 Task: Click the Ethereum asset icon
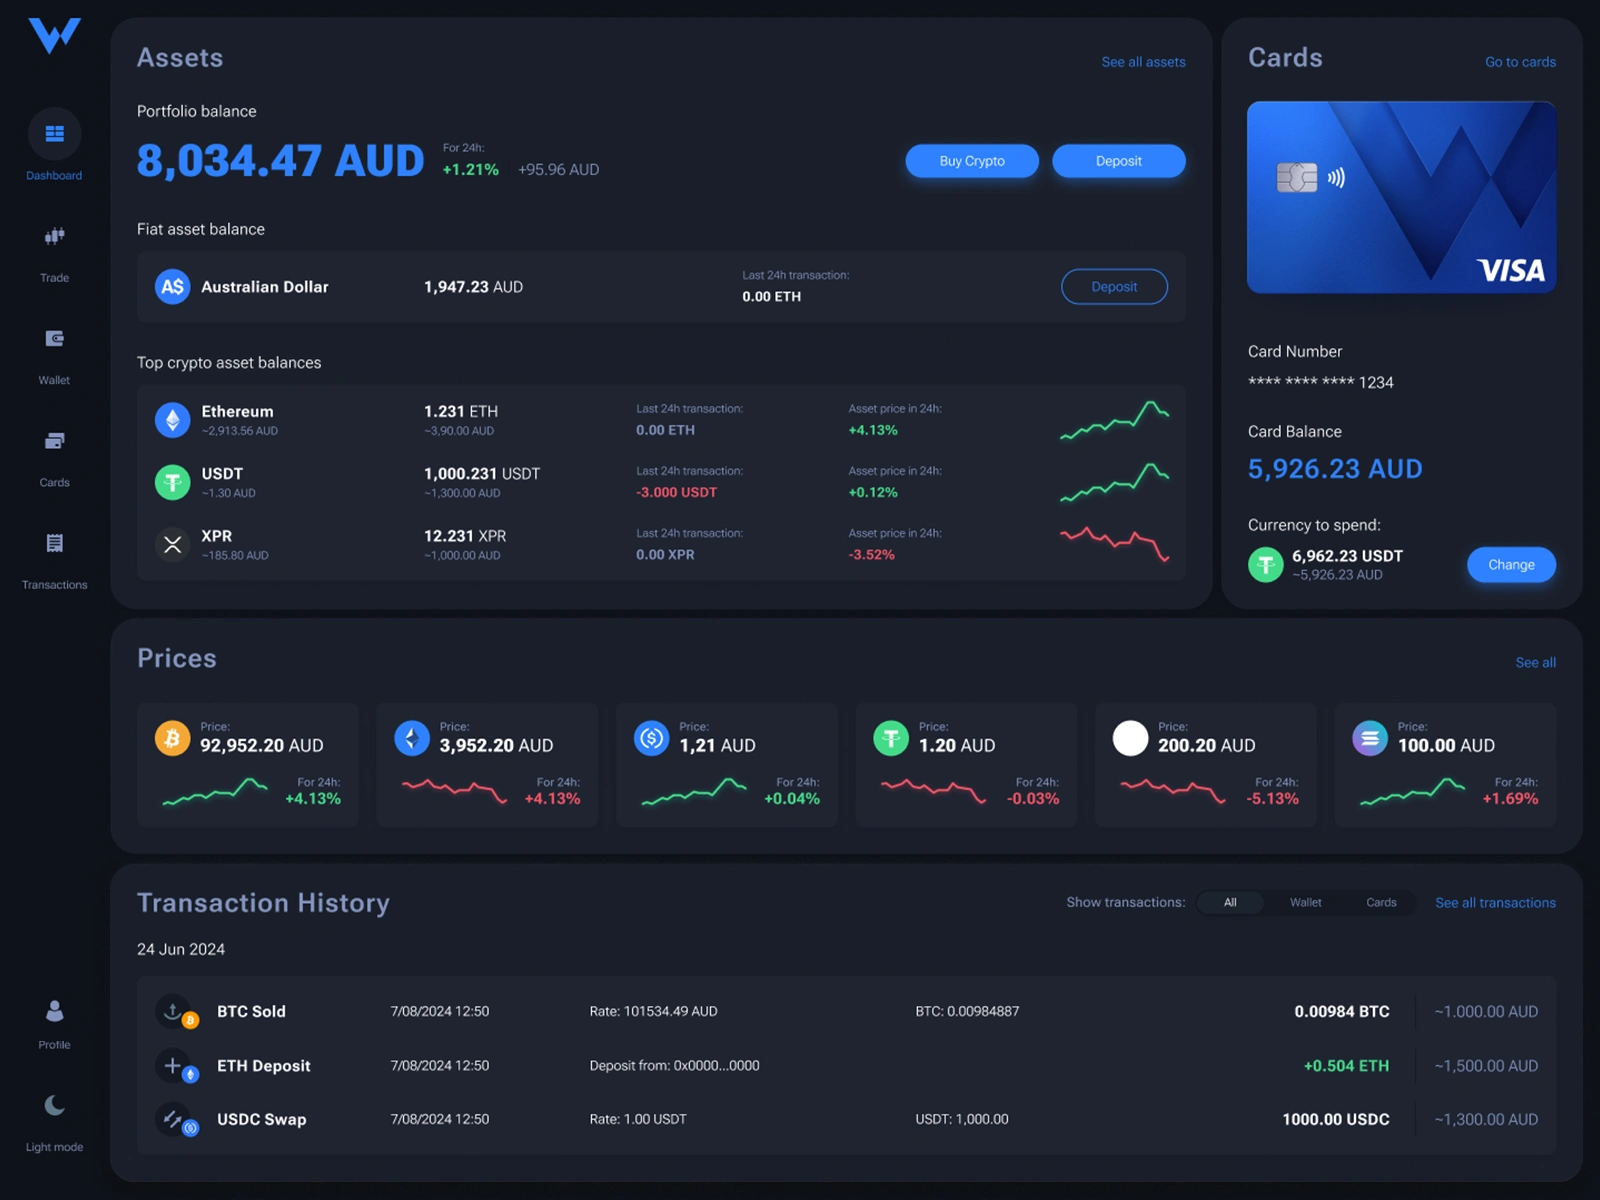172,420
